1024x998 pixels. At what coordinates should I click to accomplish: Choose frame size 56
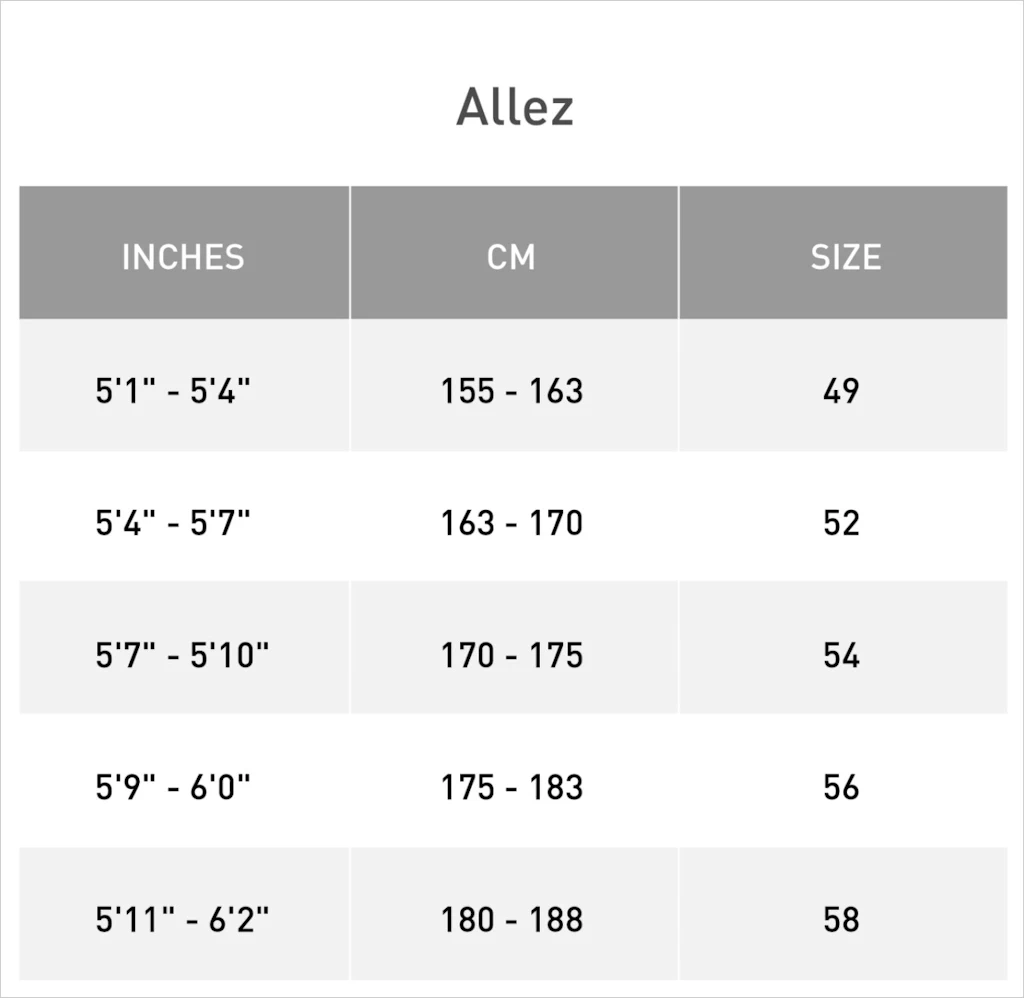[843, 781]
